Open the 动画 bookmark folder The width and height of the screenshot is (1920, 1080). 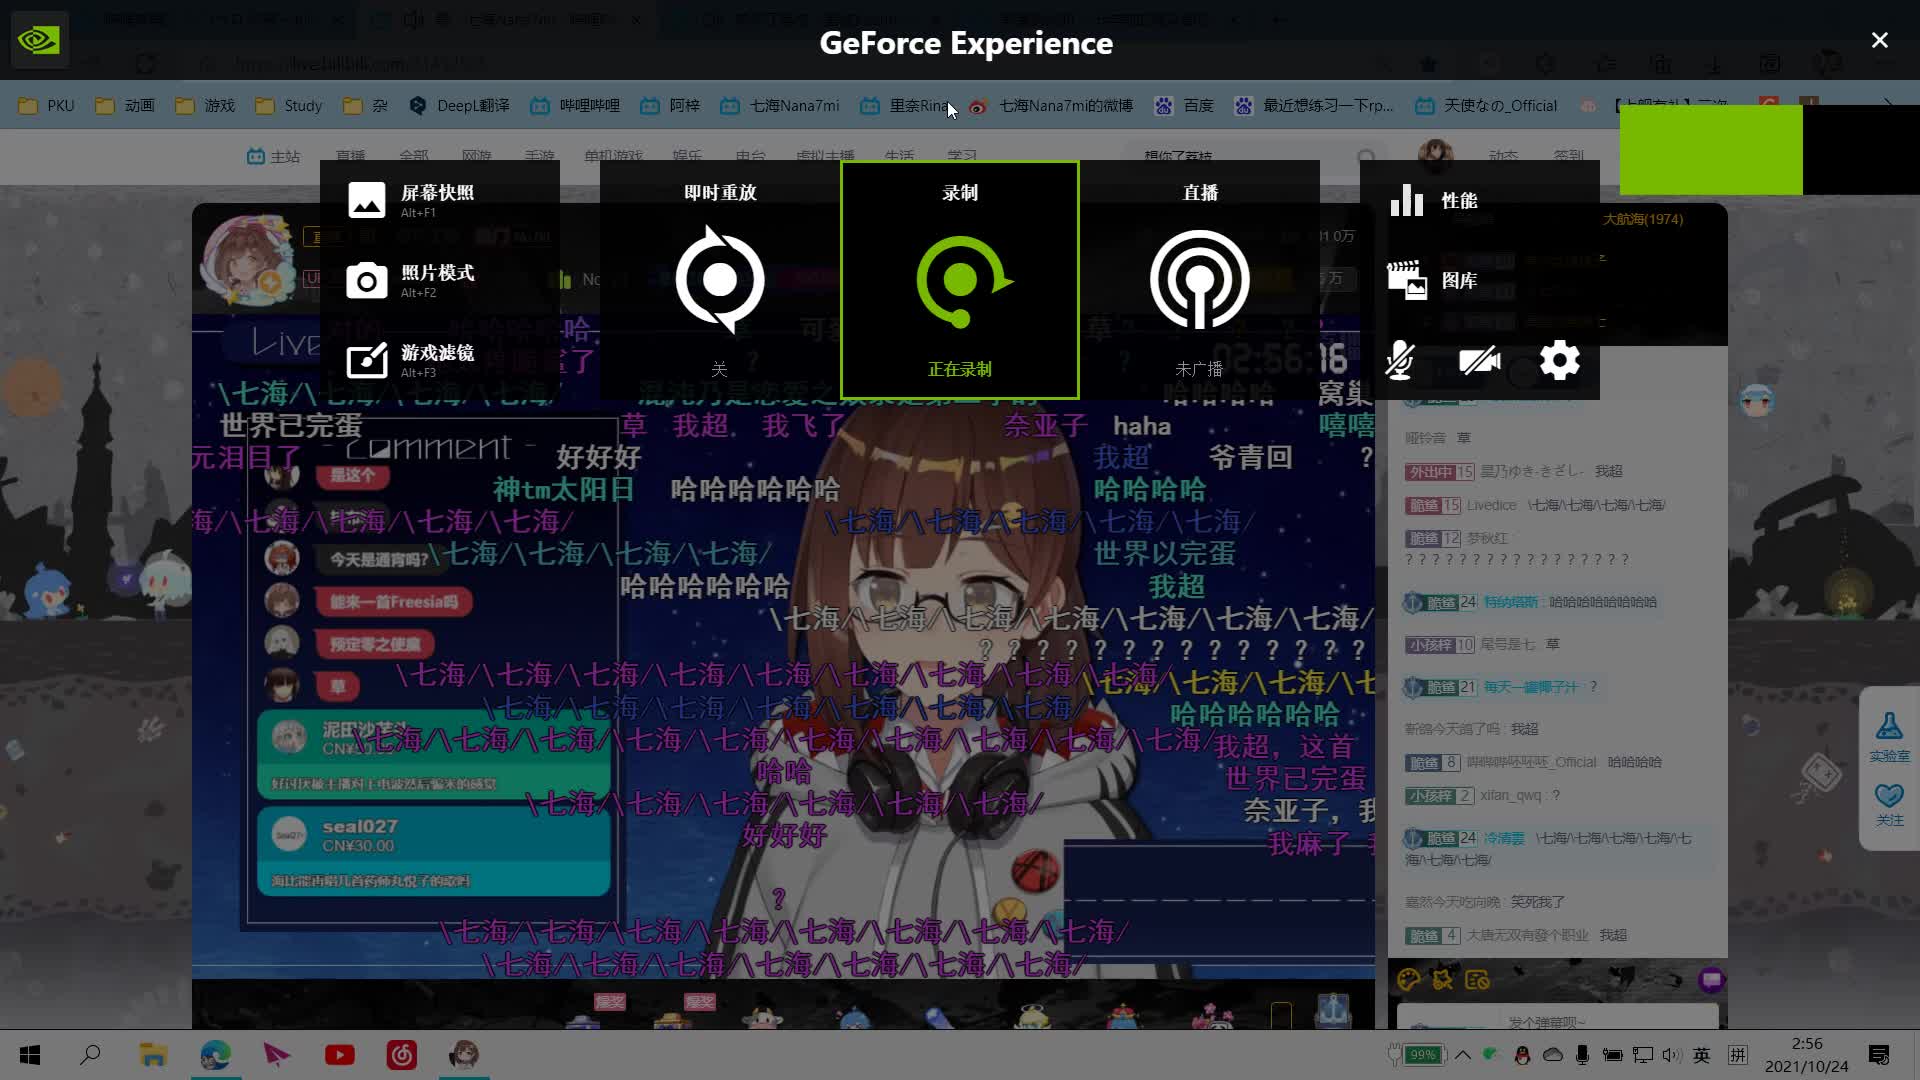(125, 106)
